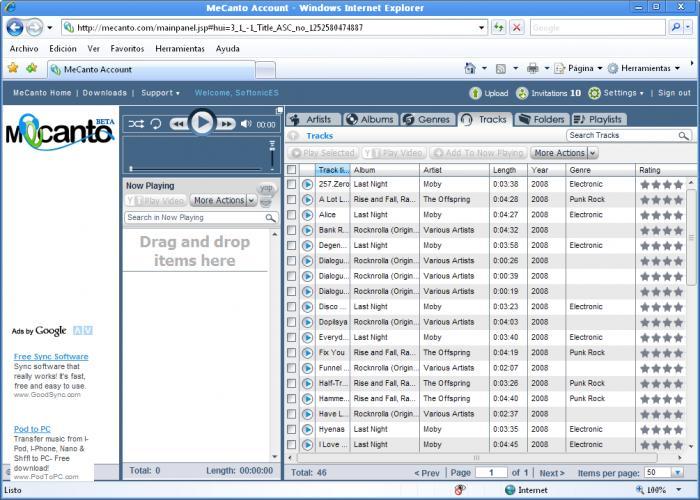Adjust the vertical volume slider in player
The height and width of the screenshot is (500, 700).
(x=272, y=156)
